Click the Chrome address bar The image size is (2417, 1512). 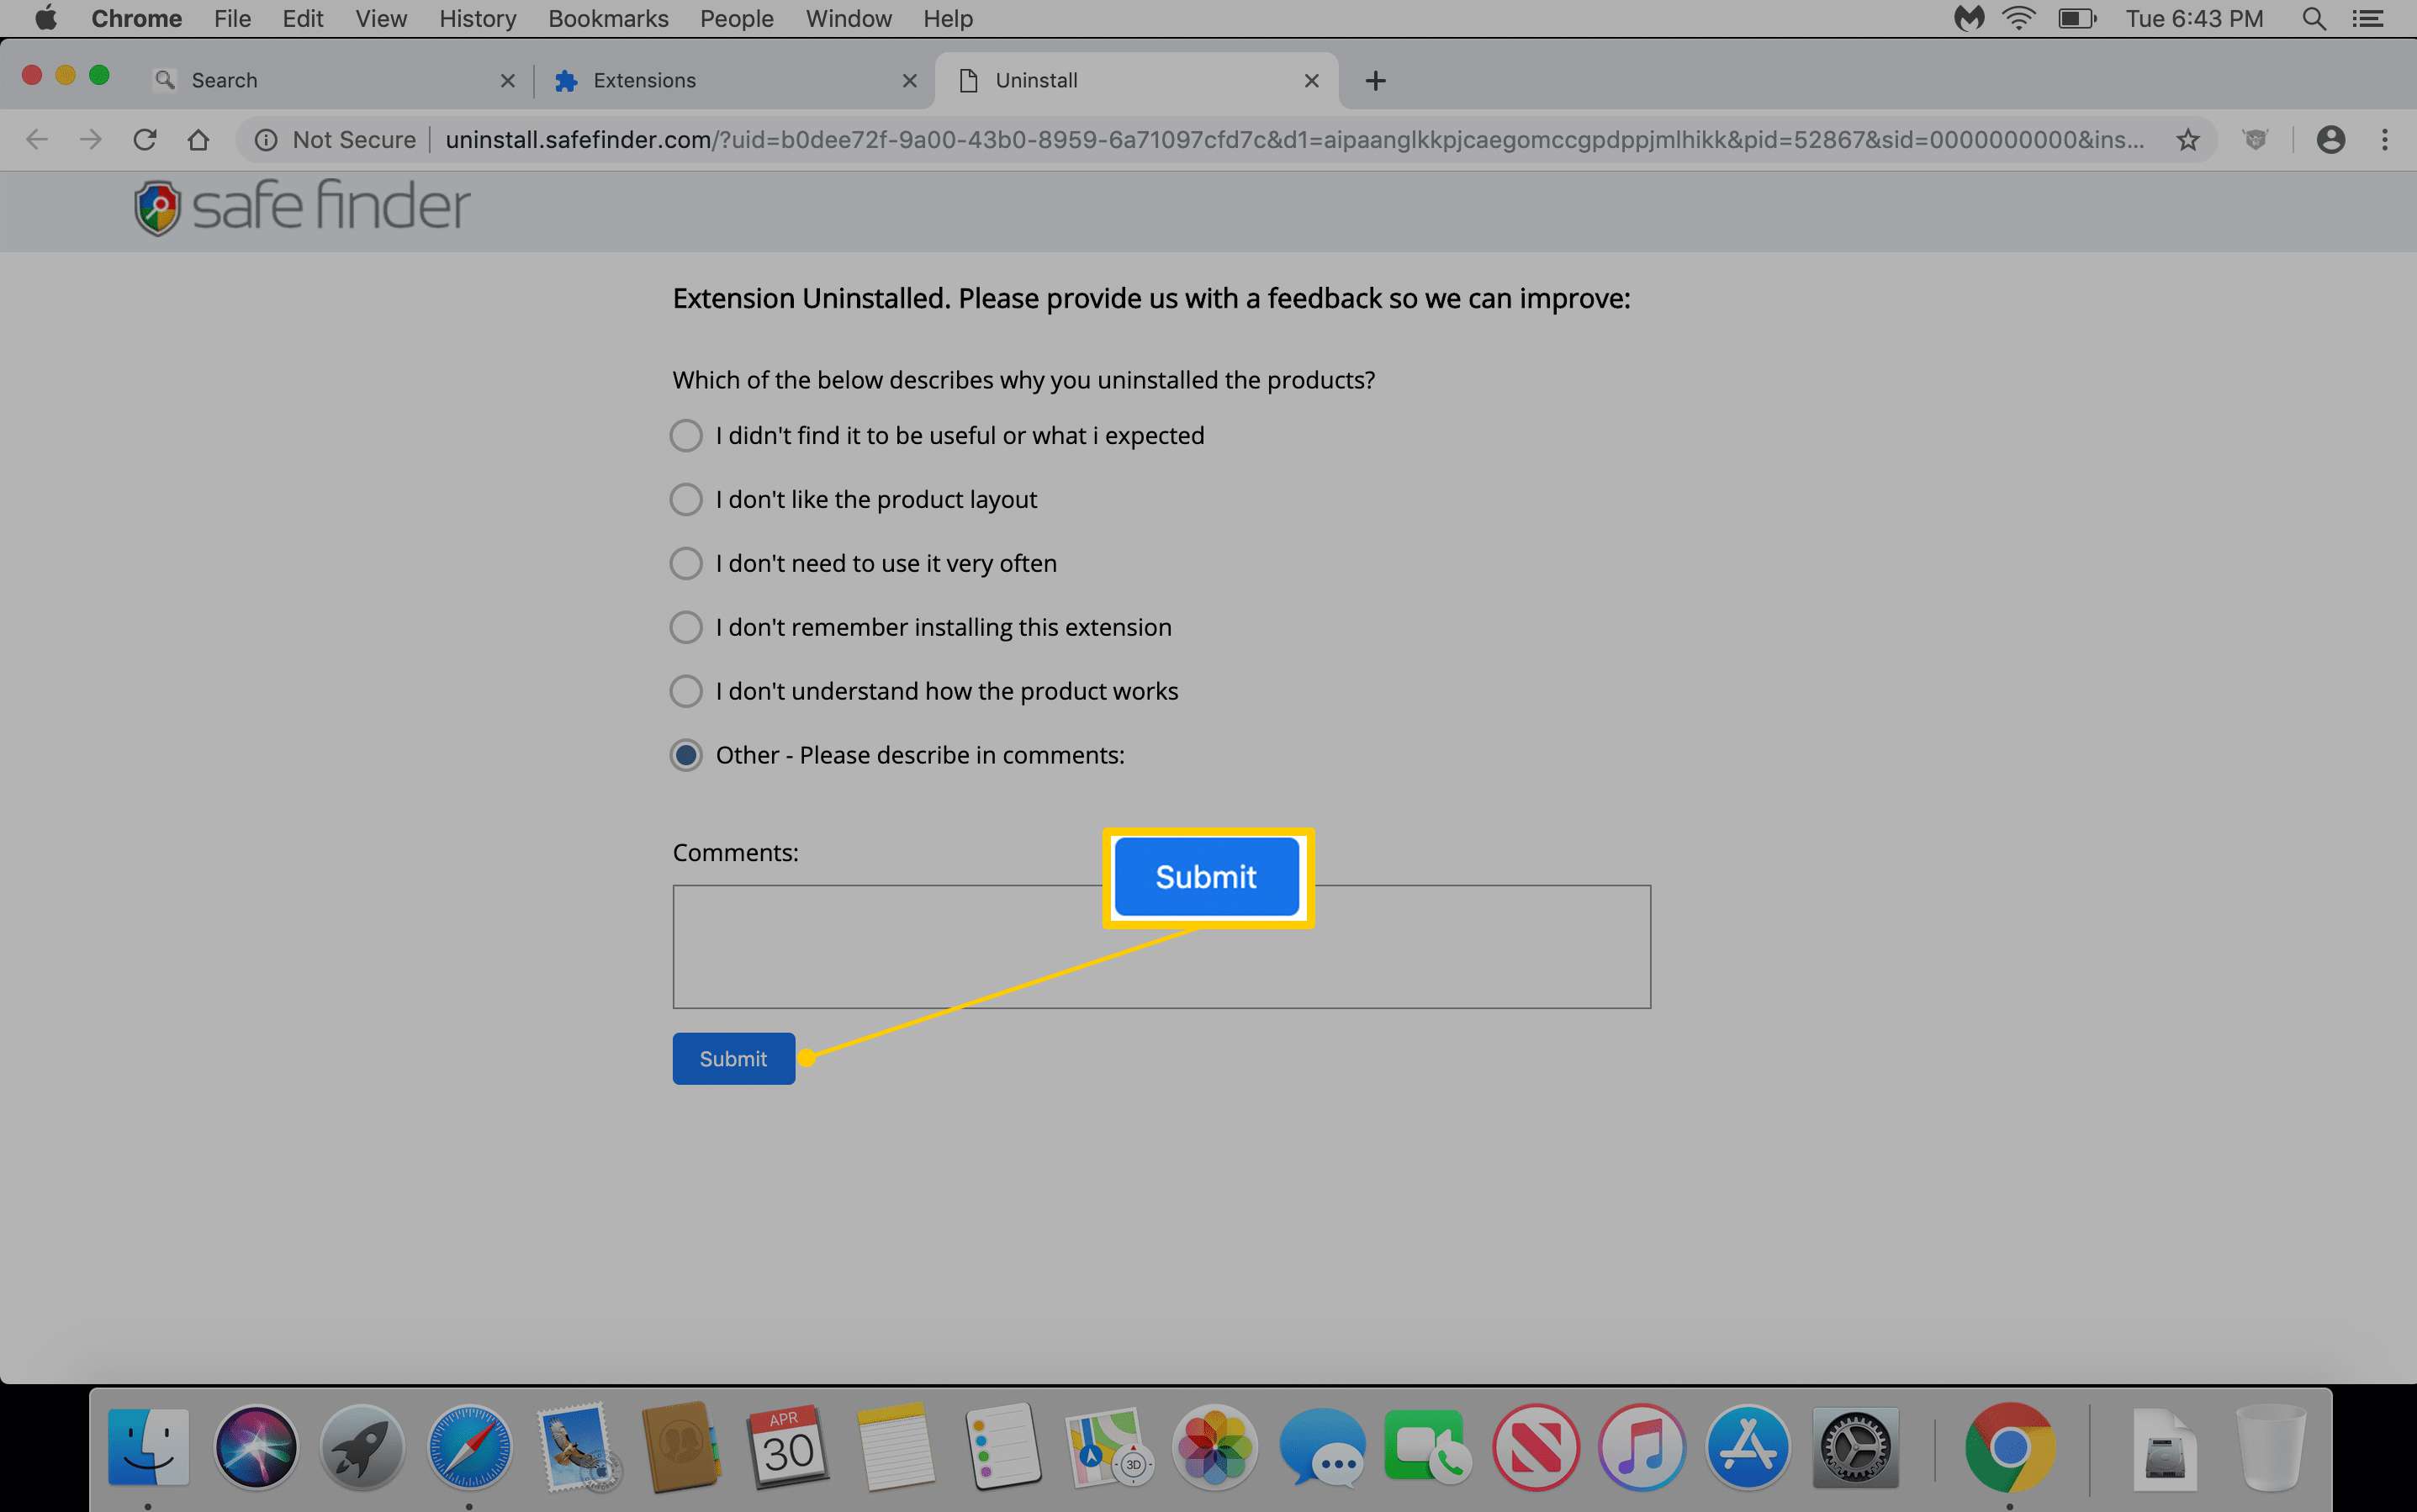(x=1208, y=140)
